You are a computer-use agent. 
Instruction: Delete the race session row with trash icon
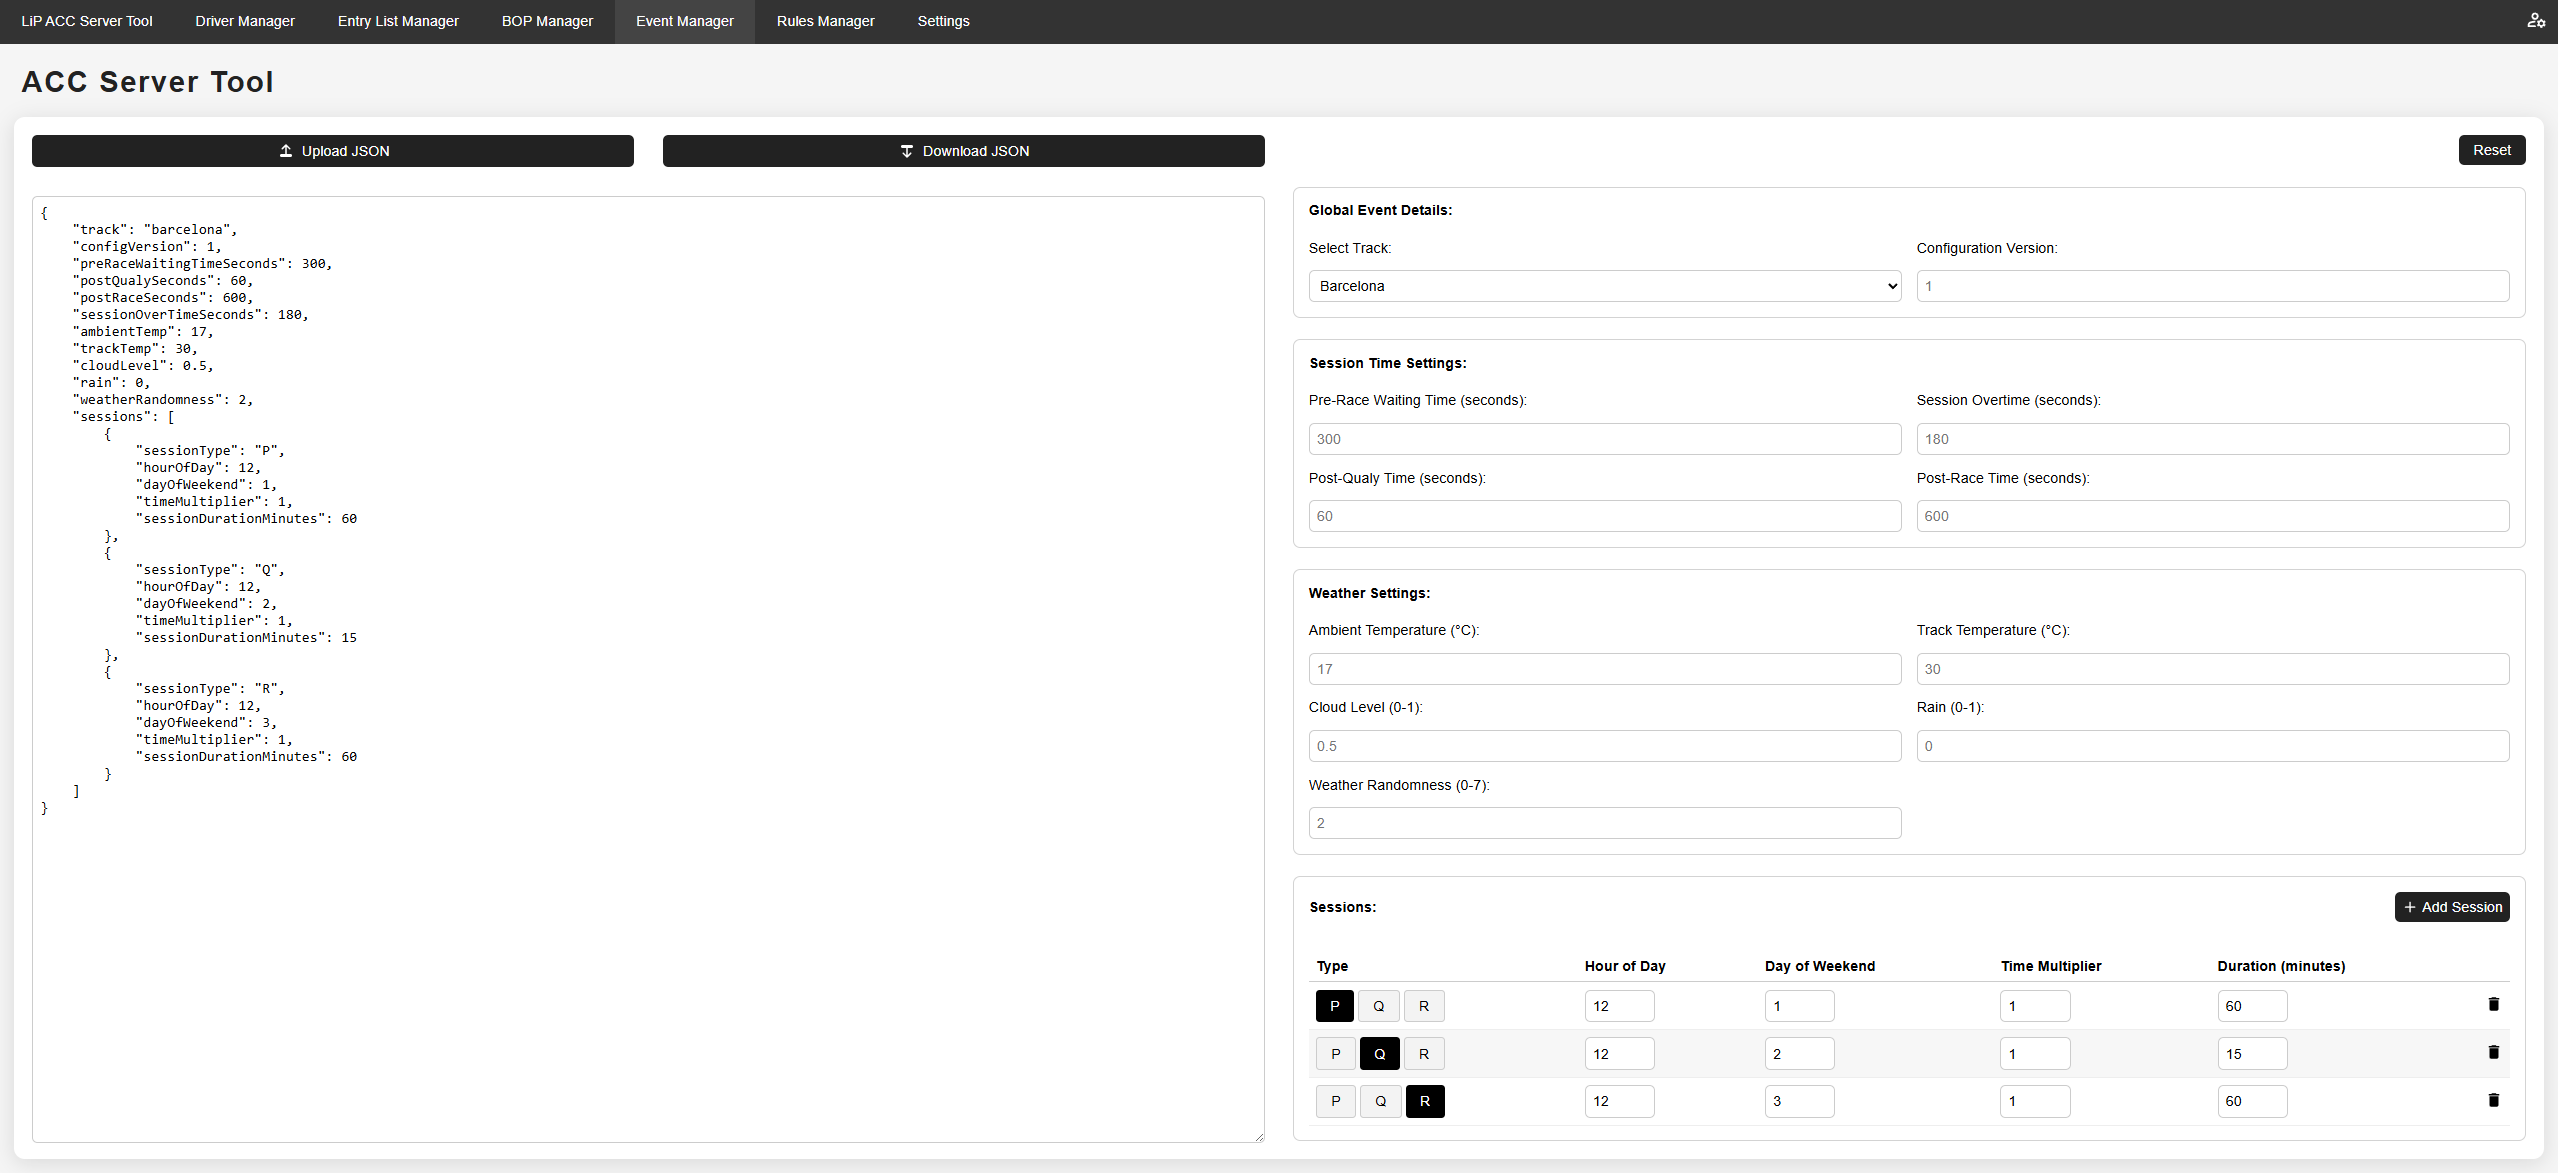coord(2493,1101)
